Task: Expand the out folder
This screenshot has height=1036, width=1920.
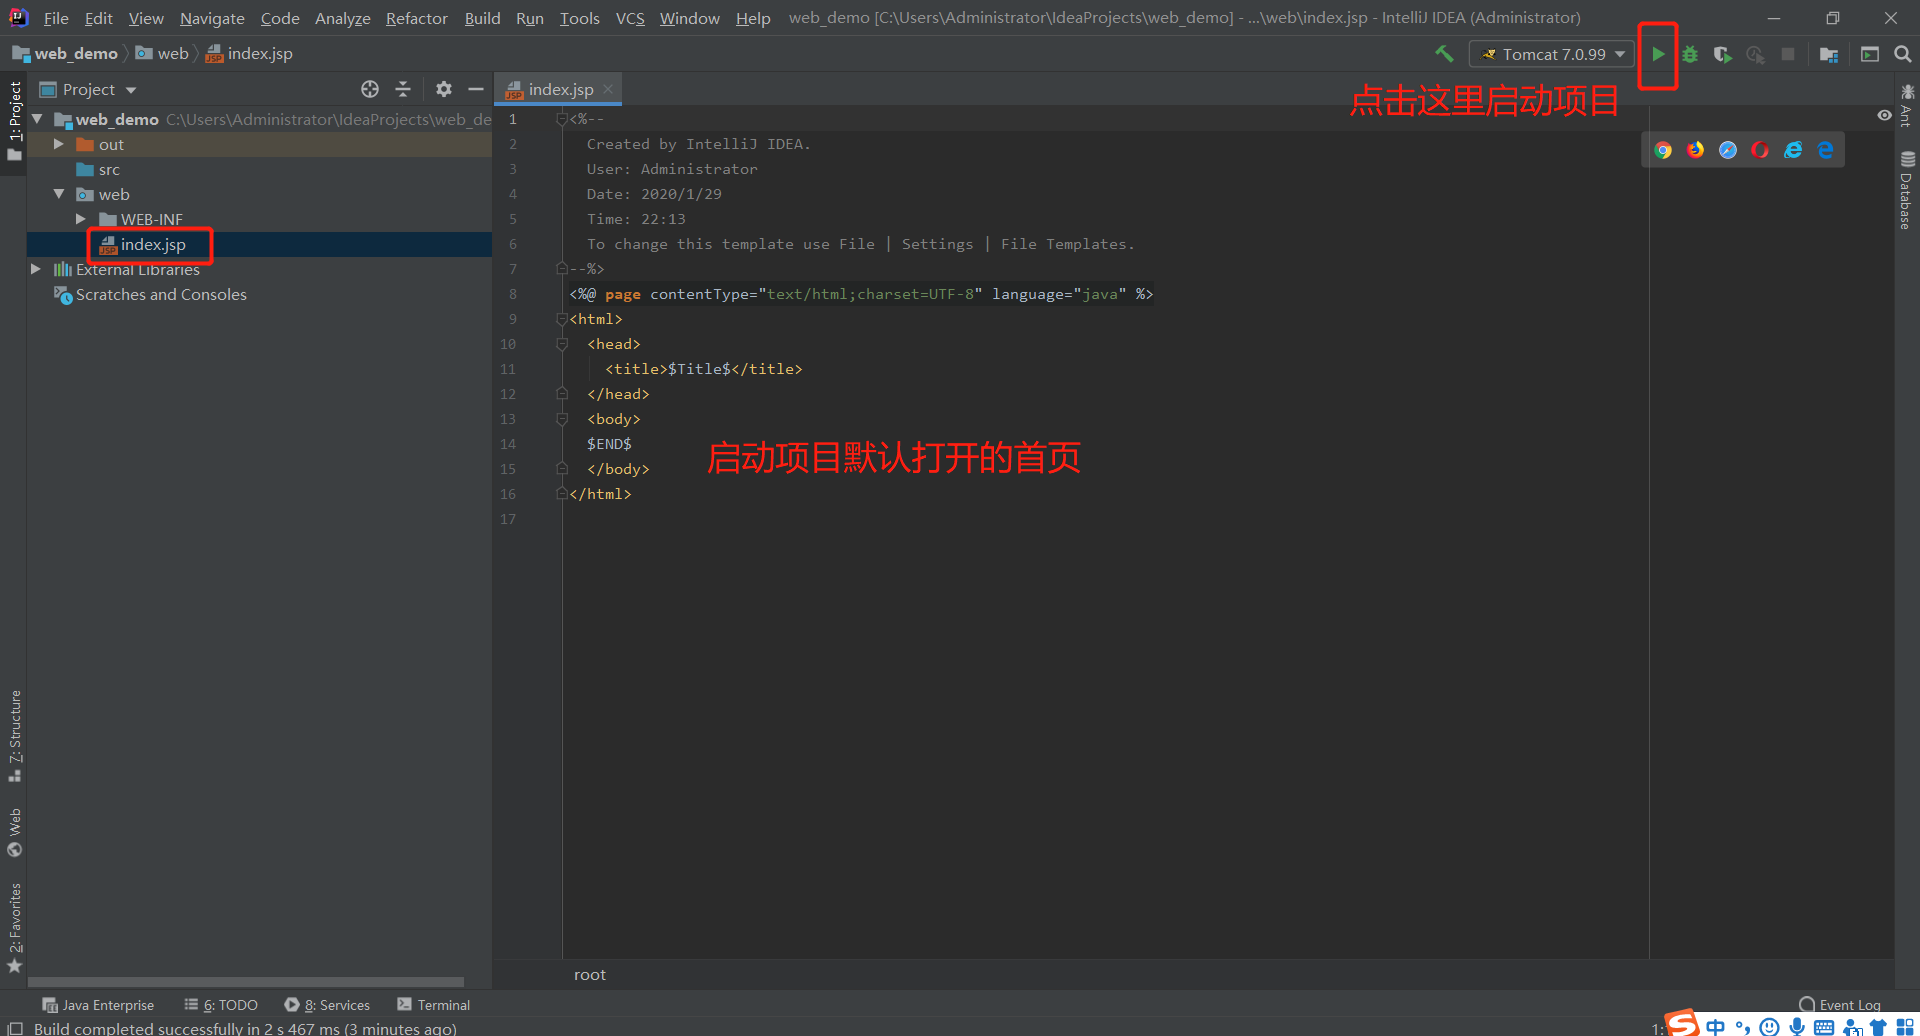Action: coord(59,144)
